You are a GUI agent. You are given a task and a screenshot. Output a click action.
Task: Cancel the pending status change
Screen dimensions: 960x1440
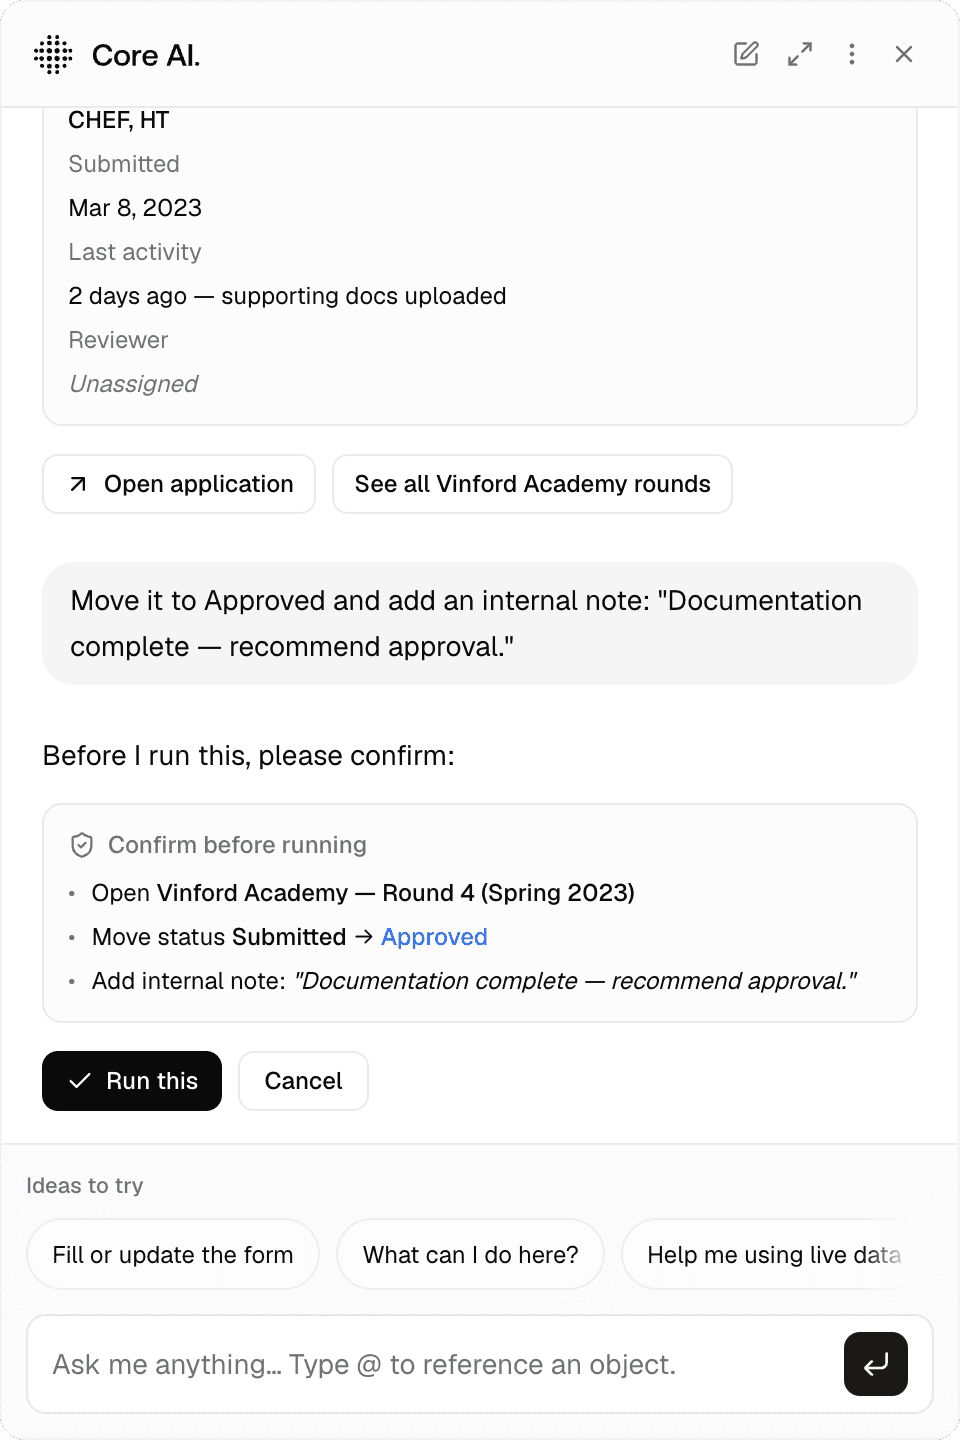click(303, 1081)
